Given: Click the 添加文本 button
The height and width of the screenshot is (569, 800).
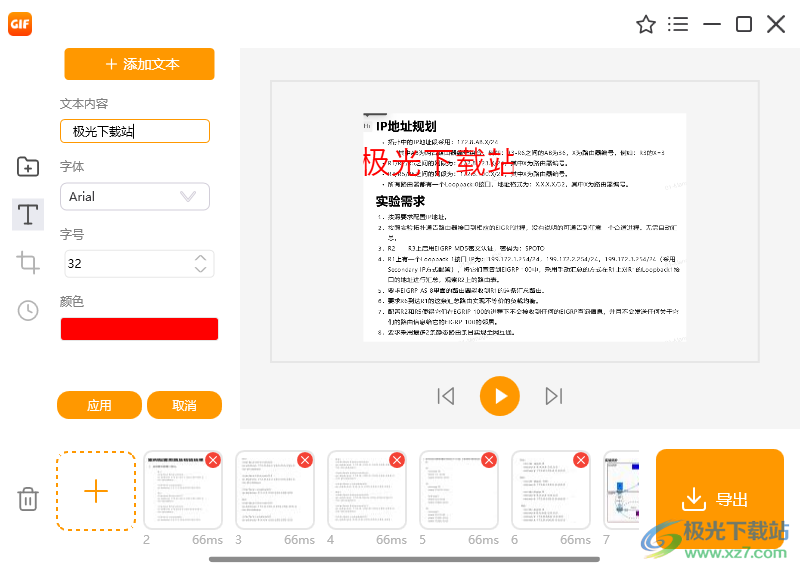Looking at the screenshot, I should tap(139, 64).
